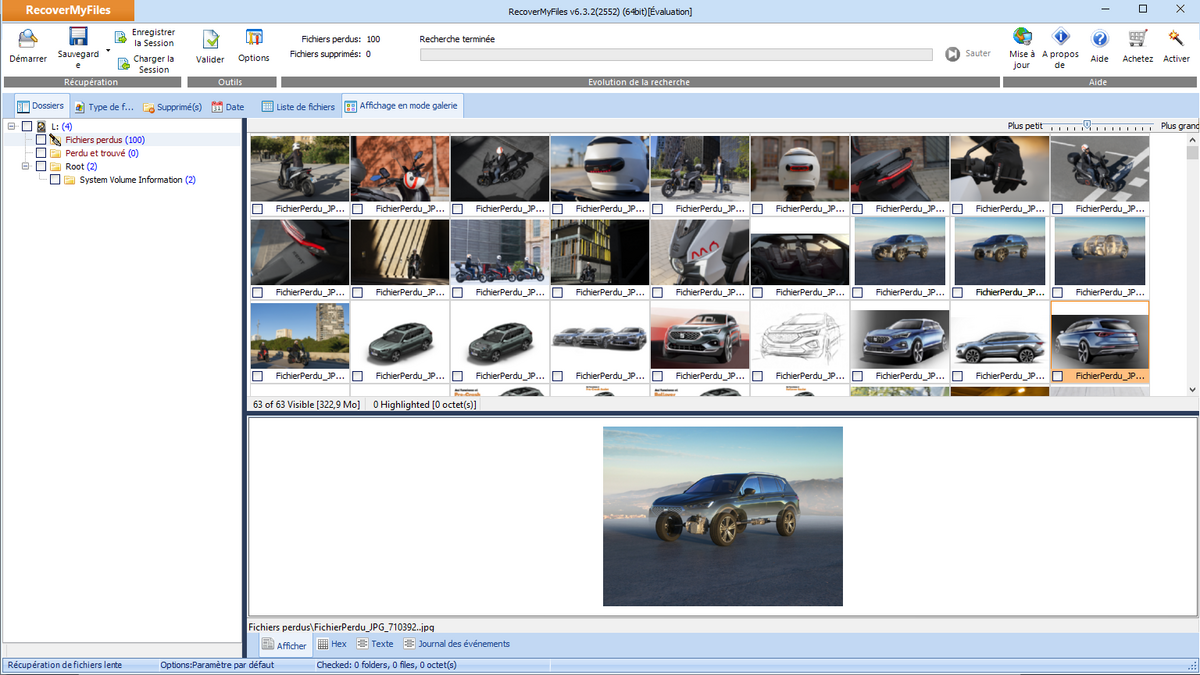1200x675 pixels.
Task: Click 'Récupération de fichiers lente' status text
Action: pos(66,665)
